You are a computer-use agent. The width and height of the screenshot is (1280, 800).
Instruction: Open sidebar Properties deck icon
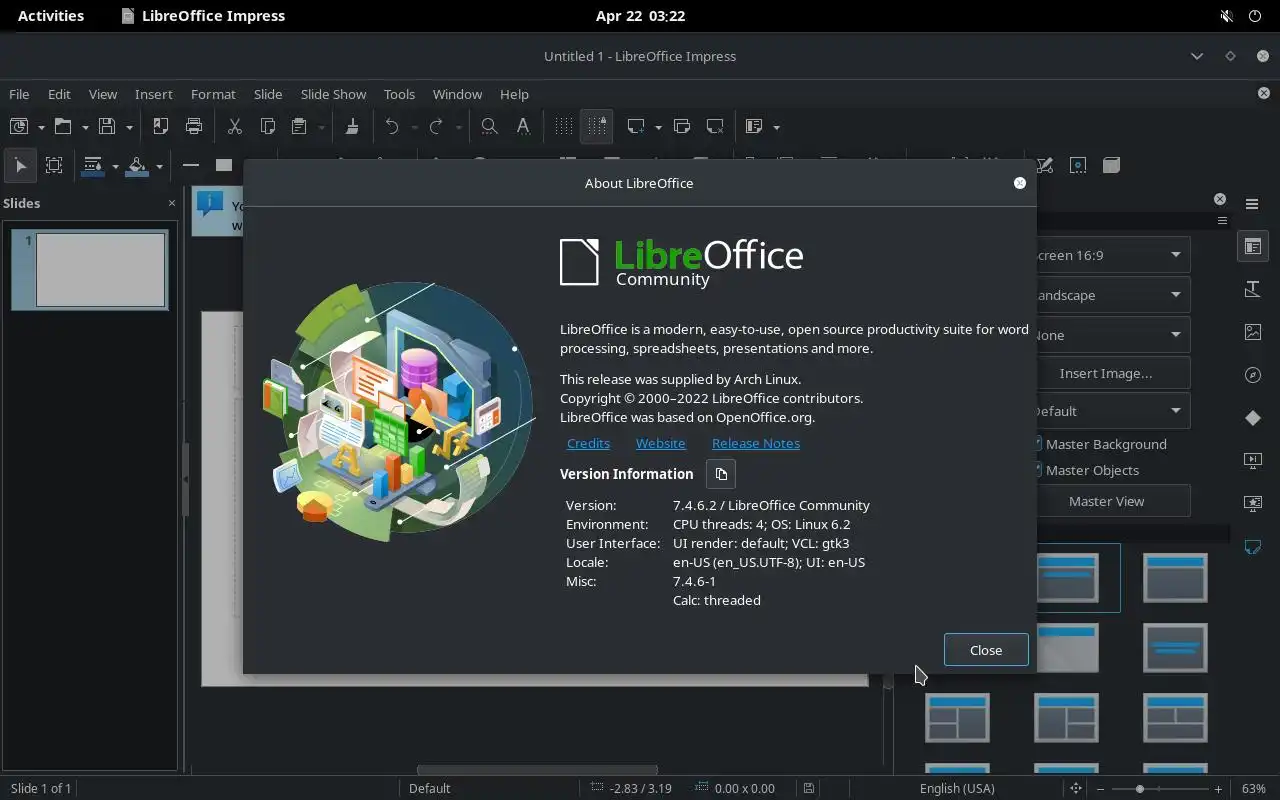click(x=1253, y=246)
